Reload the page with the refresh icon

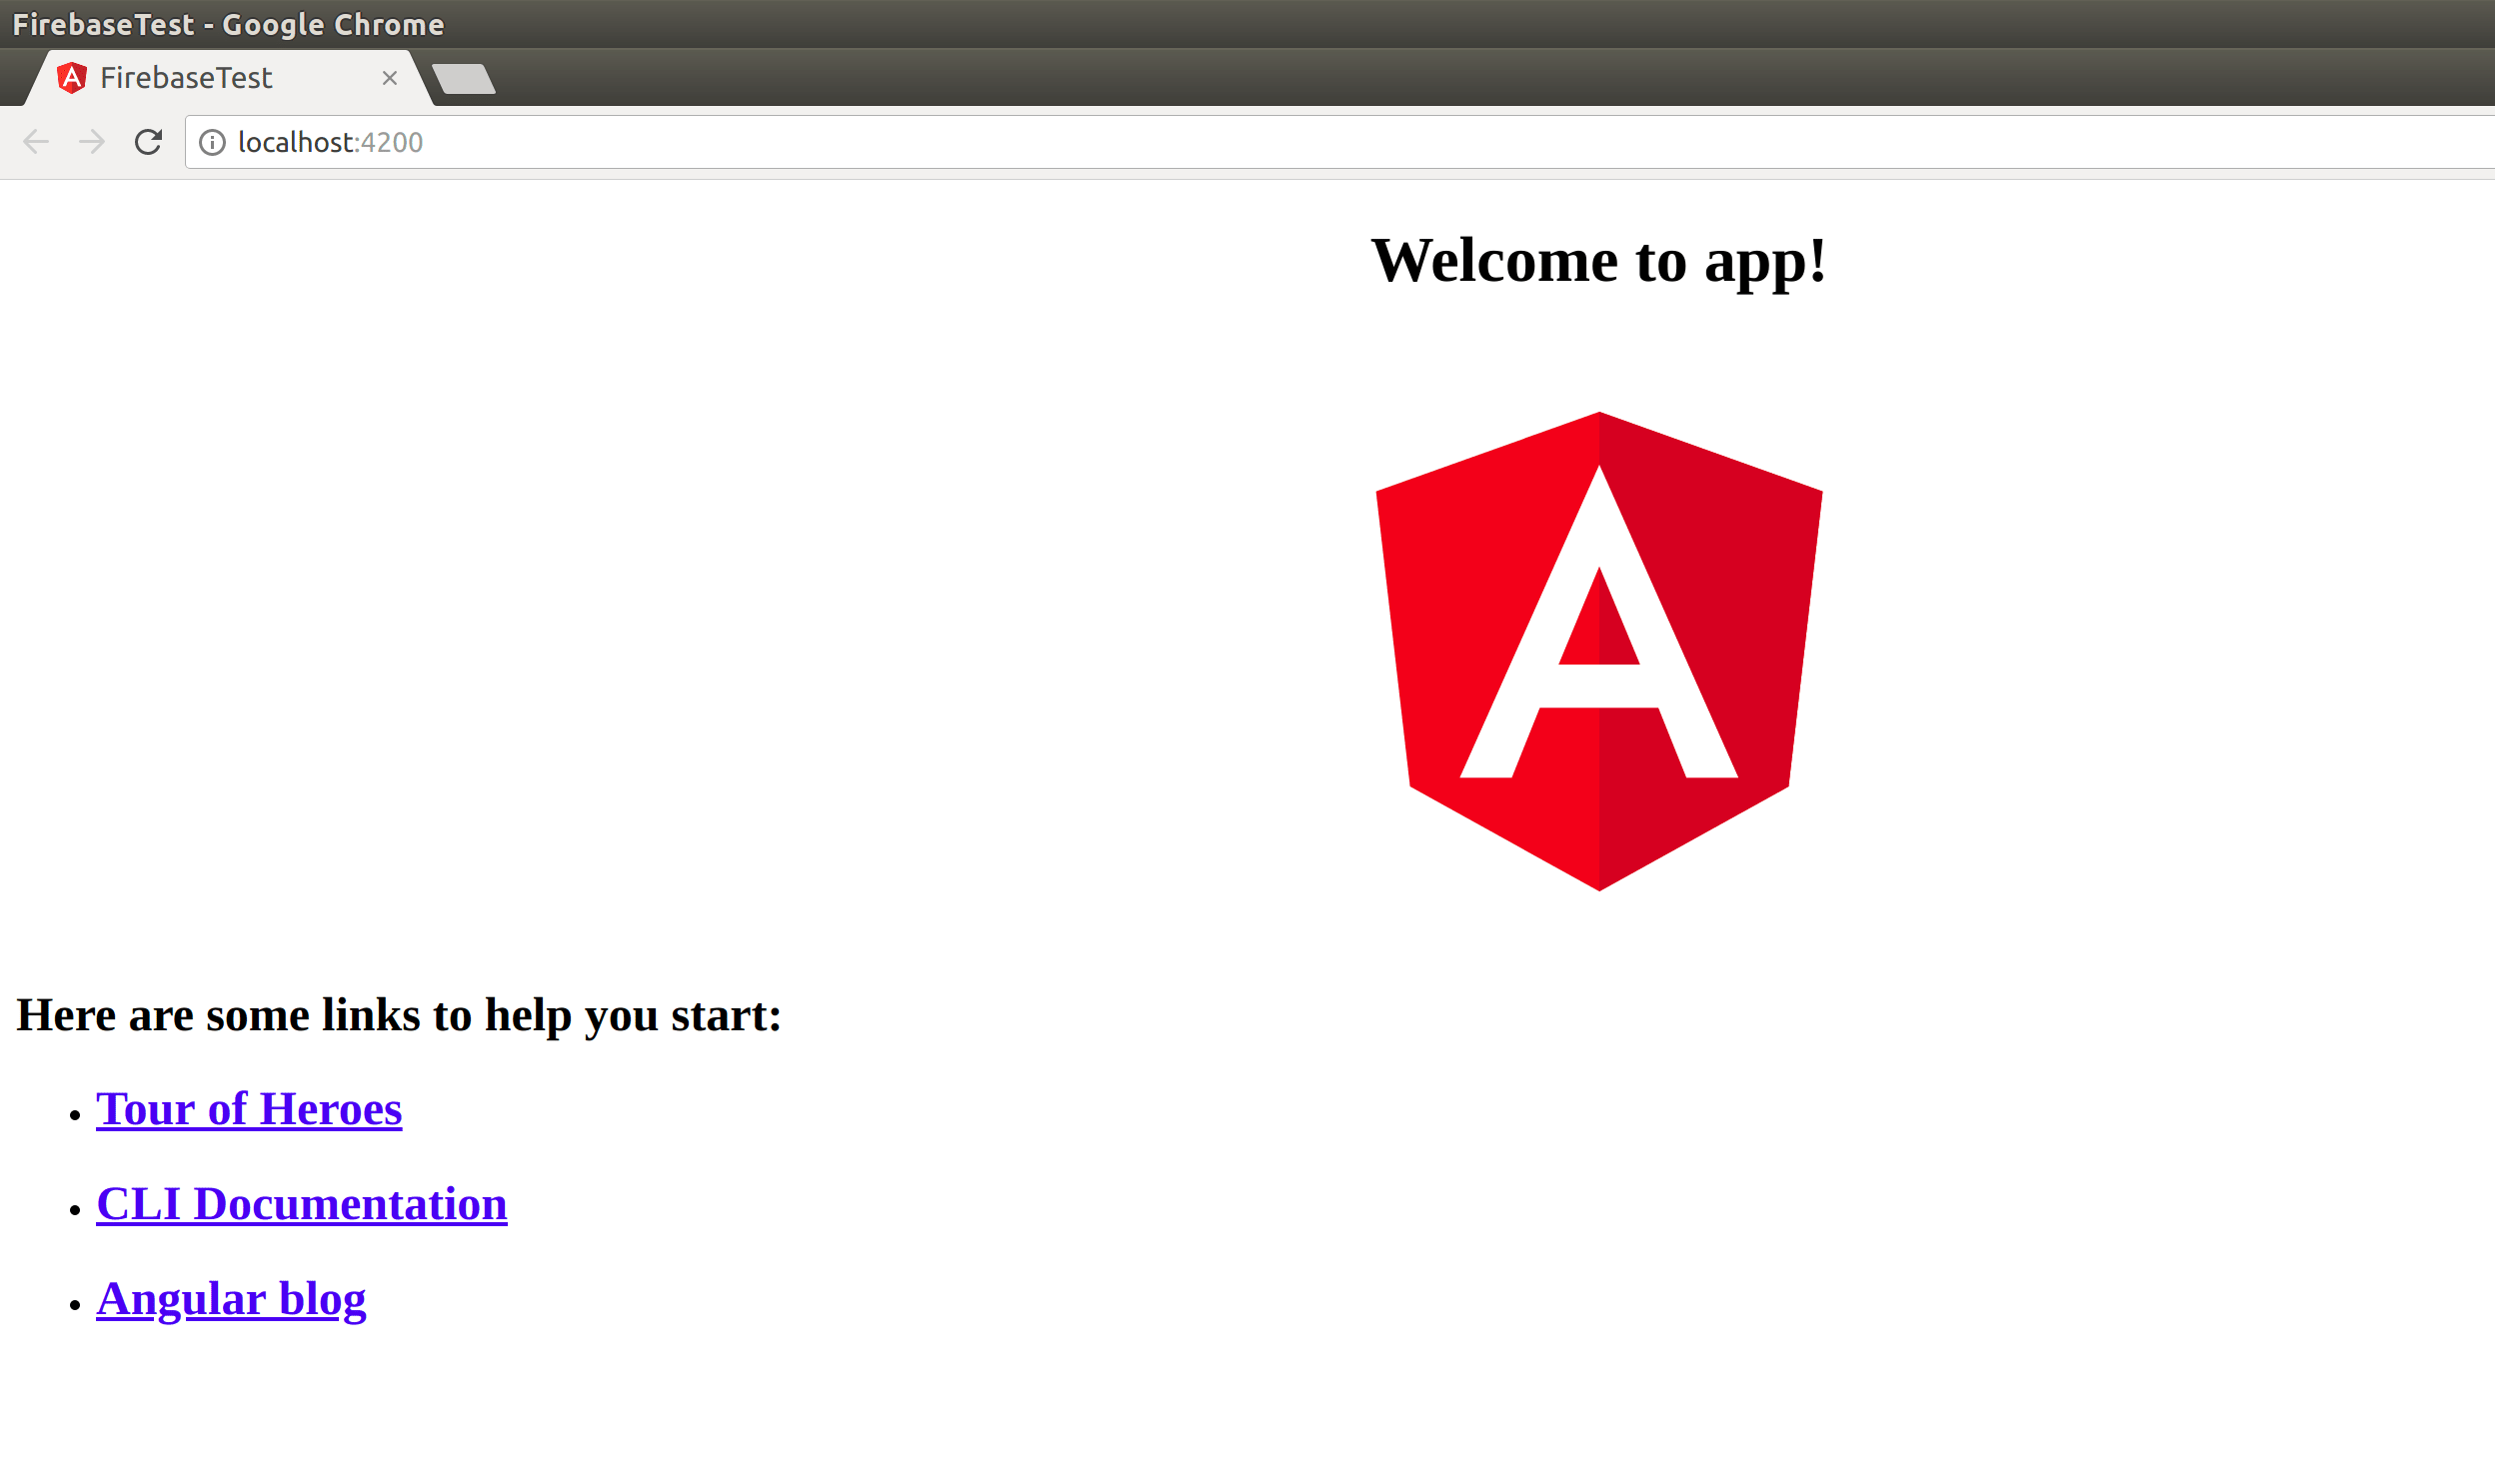click(x=148, y=142)
